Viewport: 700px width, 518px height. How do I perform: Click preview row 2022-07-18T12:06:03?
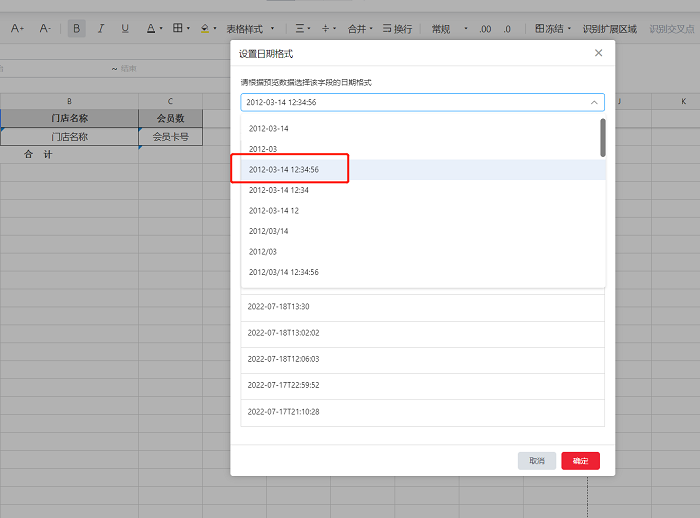click(422, 359)
